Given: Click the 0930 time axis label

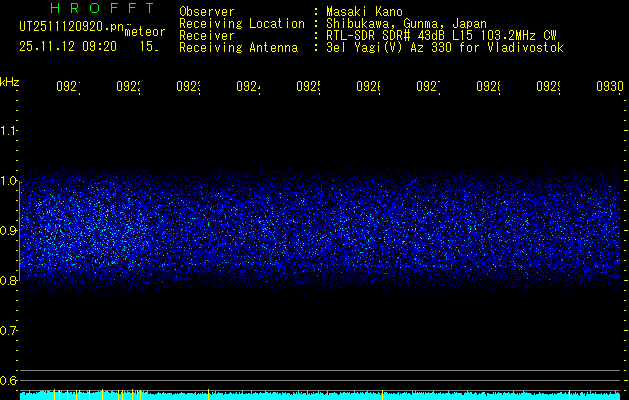Looking at the screenshot, I should click(x=610, y=87).
